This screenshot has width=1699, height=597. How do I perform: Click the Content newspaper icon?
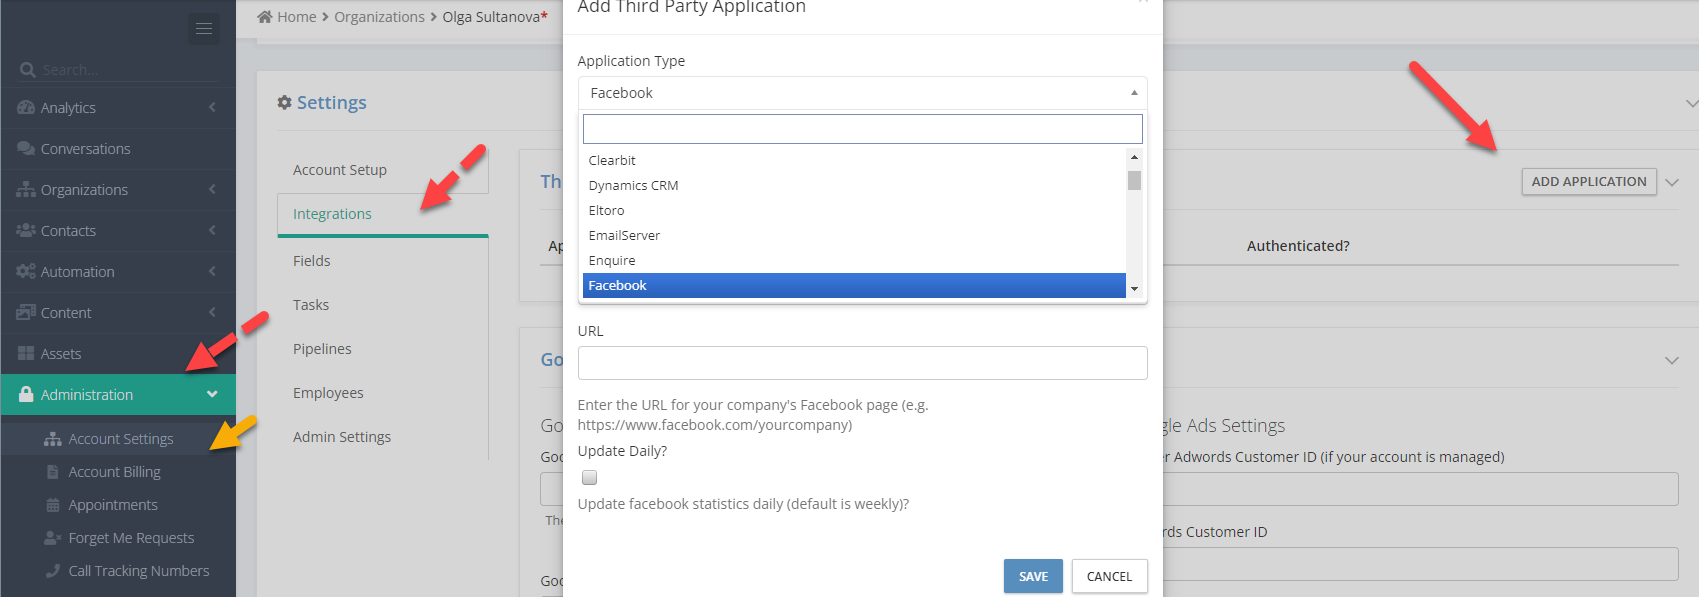26,313
